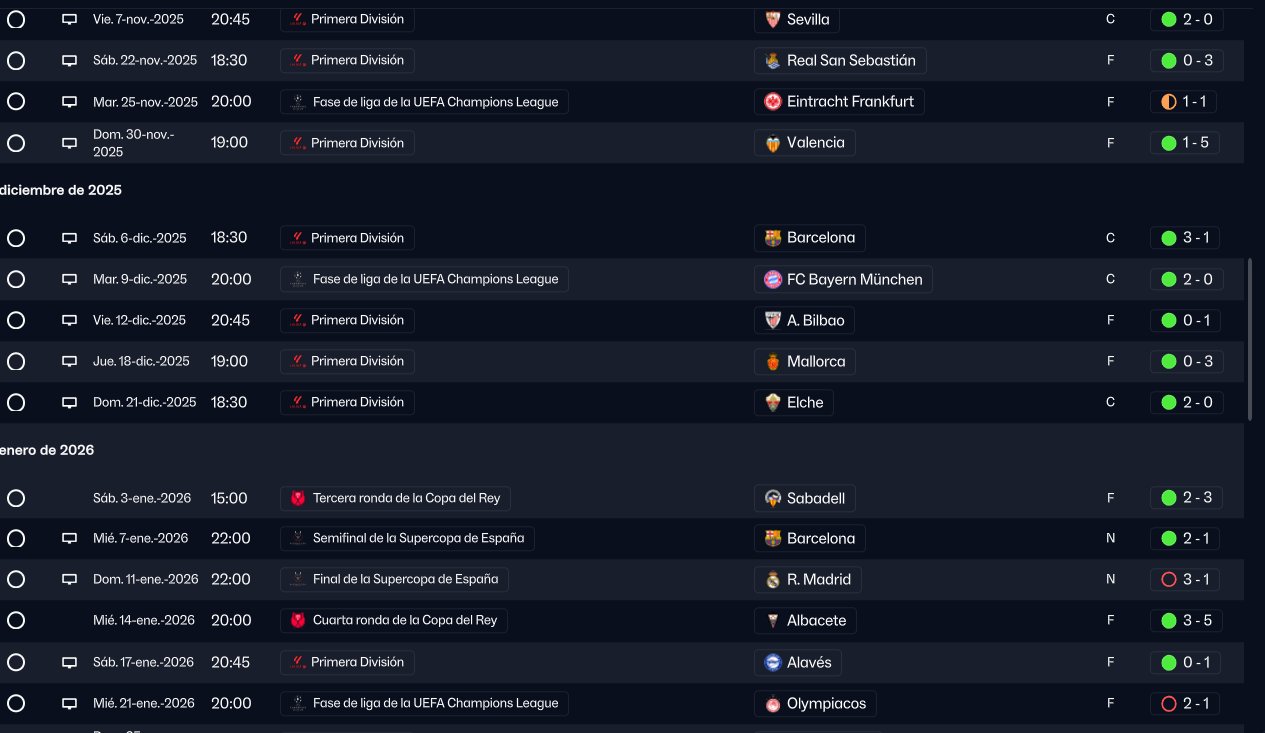Click the FC Bayern München crest icon

(x=772, y=280)
